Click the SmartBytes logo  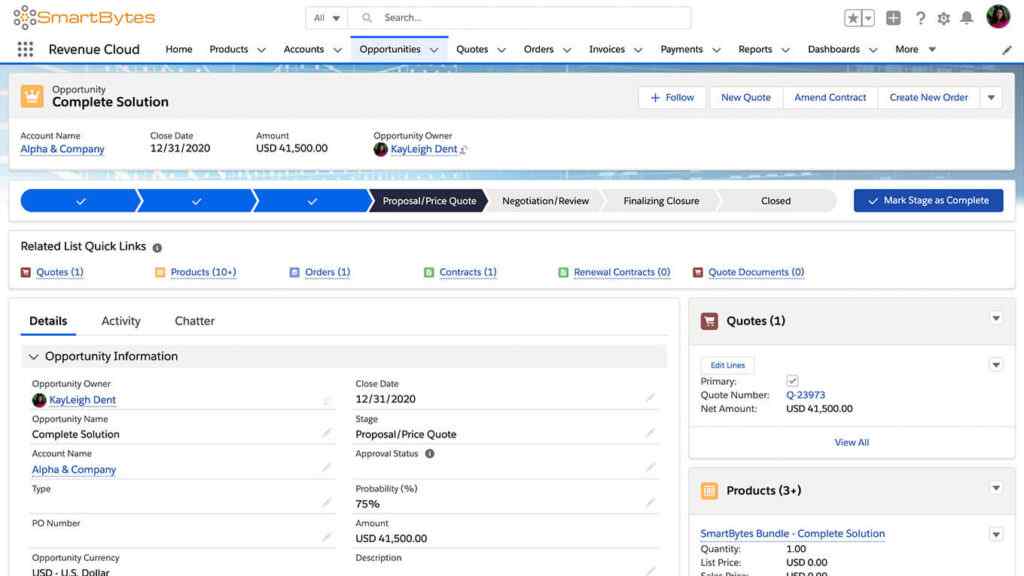click(x=84, y=18)
